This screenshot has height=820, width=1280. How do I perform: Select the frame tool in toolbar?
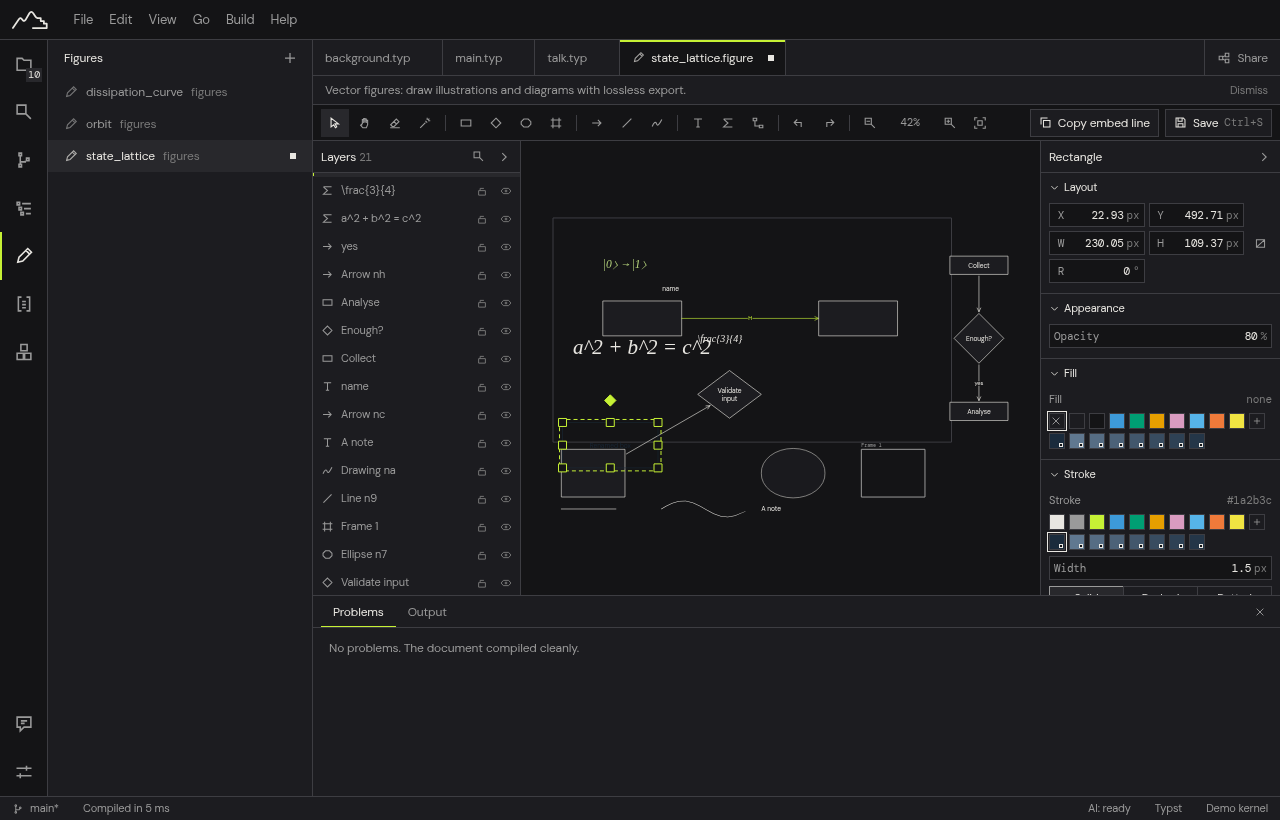tap(555, 123)
